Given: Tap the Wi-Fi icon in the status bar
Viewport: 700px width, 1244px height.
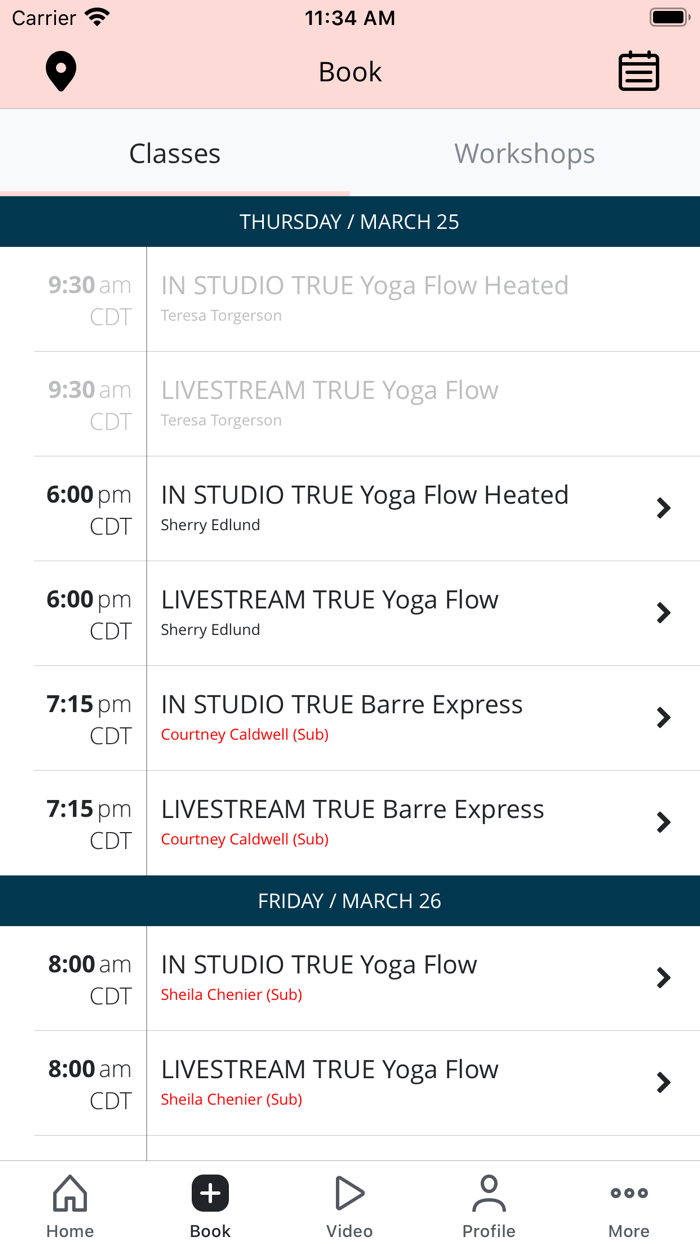Looking at the screenshot, I should click(x=94, y=16).
